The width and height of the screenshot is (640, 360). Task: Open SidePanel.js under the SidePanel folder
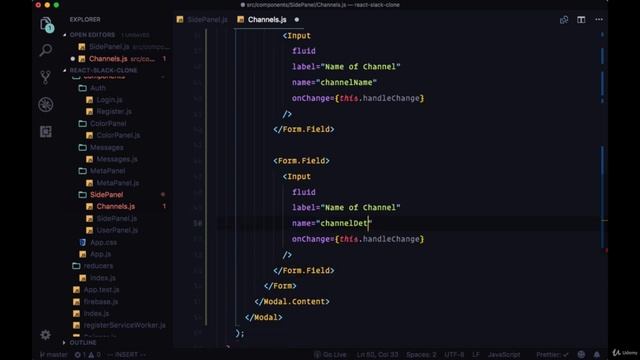117,218
